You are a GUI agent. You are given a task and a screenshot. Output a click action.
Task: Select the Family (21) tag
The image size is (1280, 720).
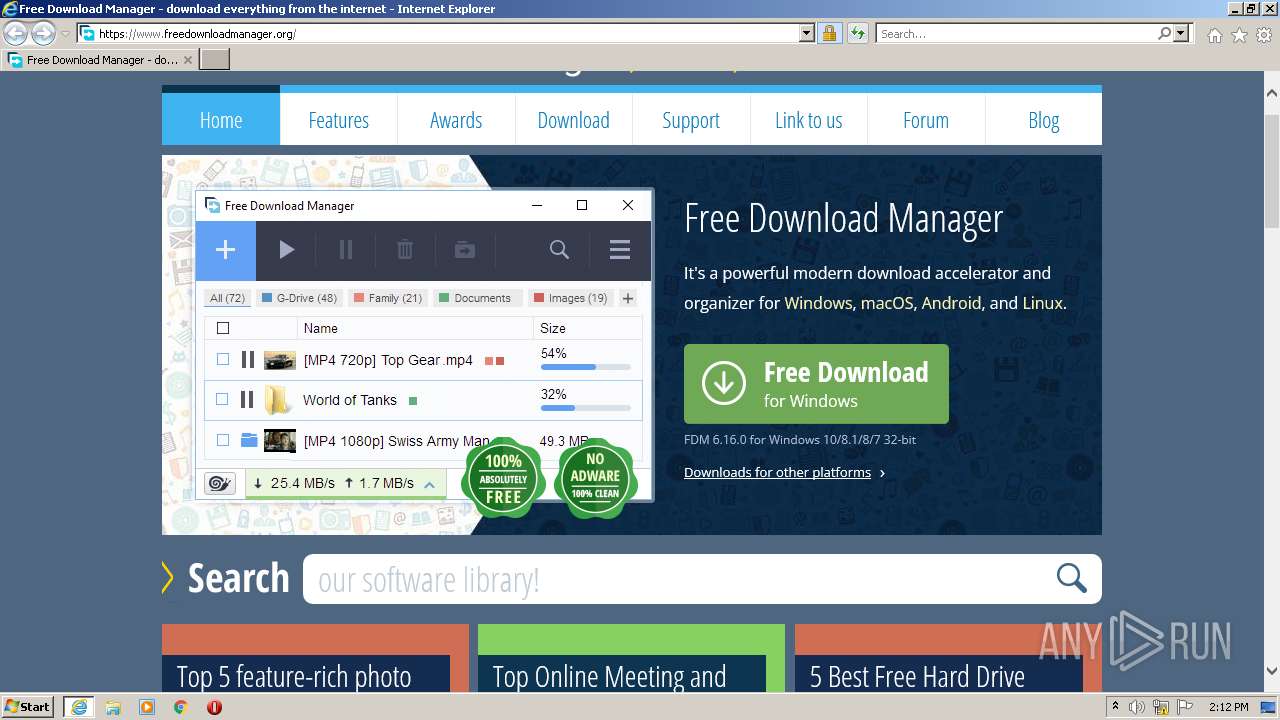pyautogui.click(x=387, y=298)
